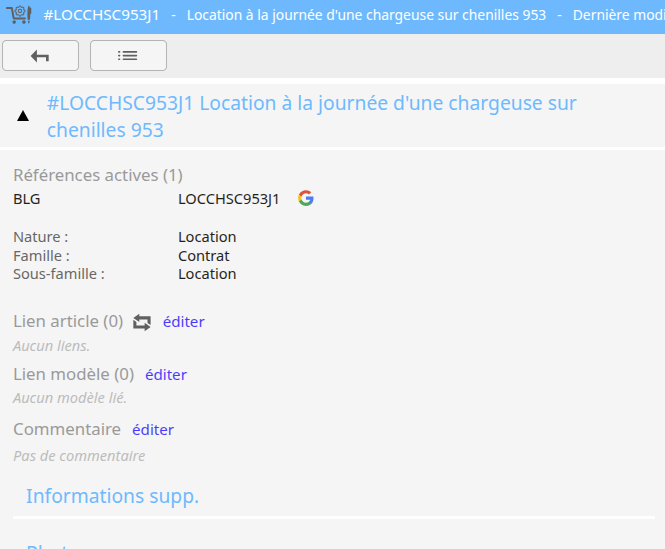Select the Nature value Location
The image size is (665, 549).
[x=207, y=237]
